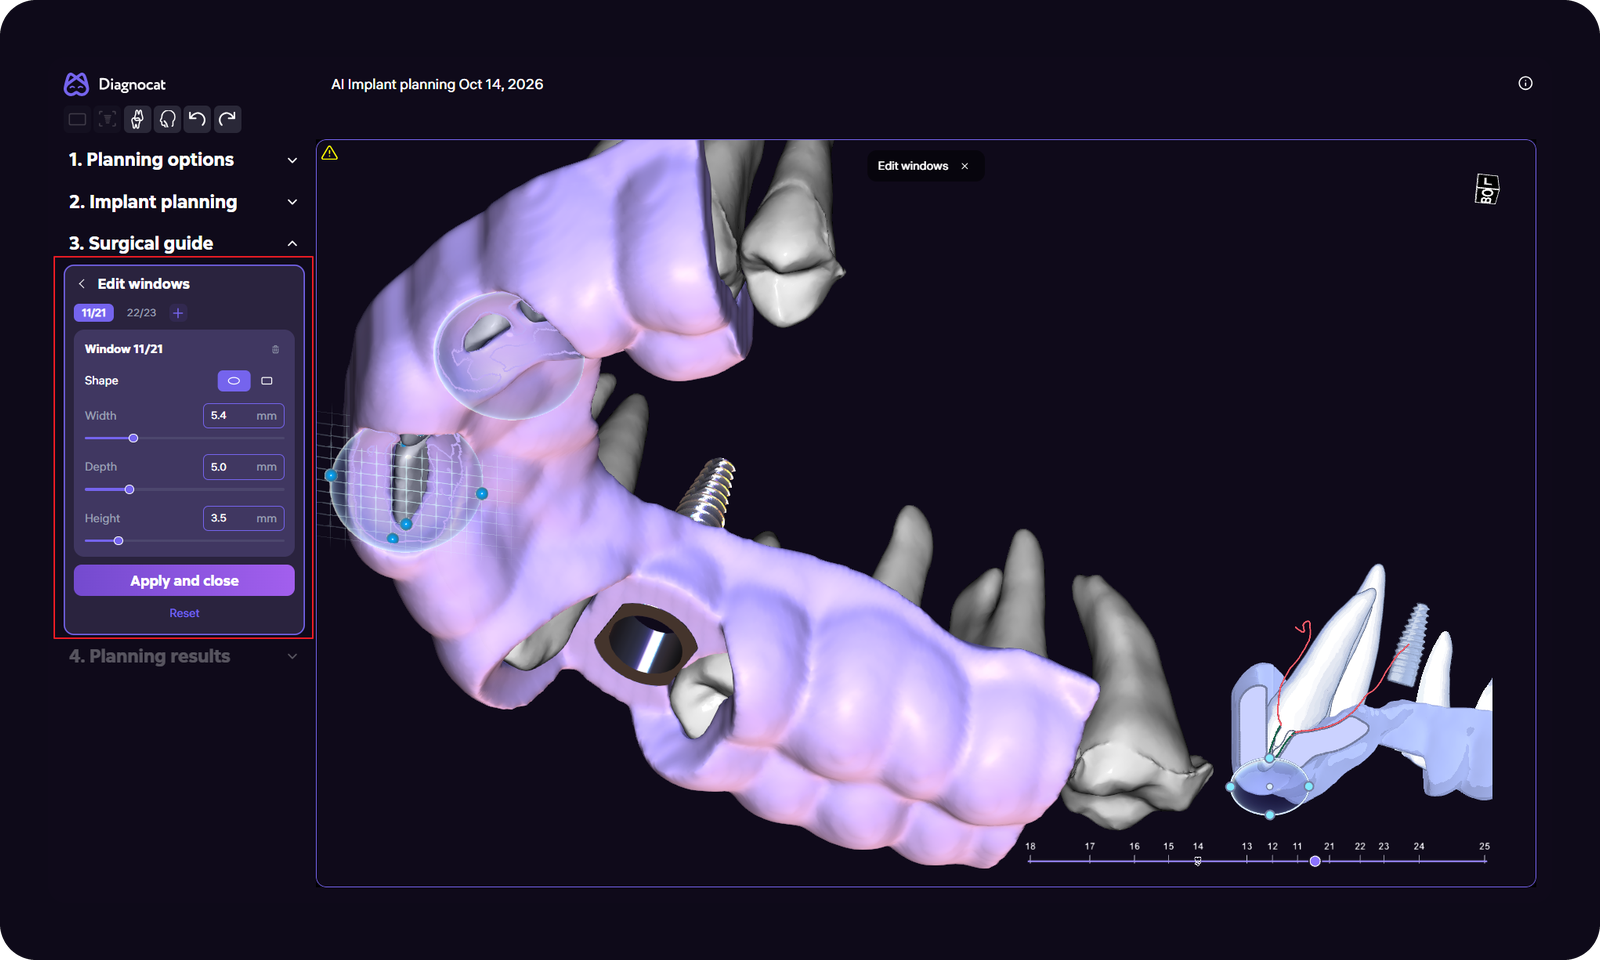Click the Height slider handle
The image size is (1600, 960).
[x=118, y=541]
